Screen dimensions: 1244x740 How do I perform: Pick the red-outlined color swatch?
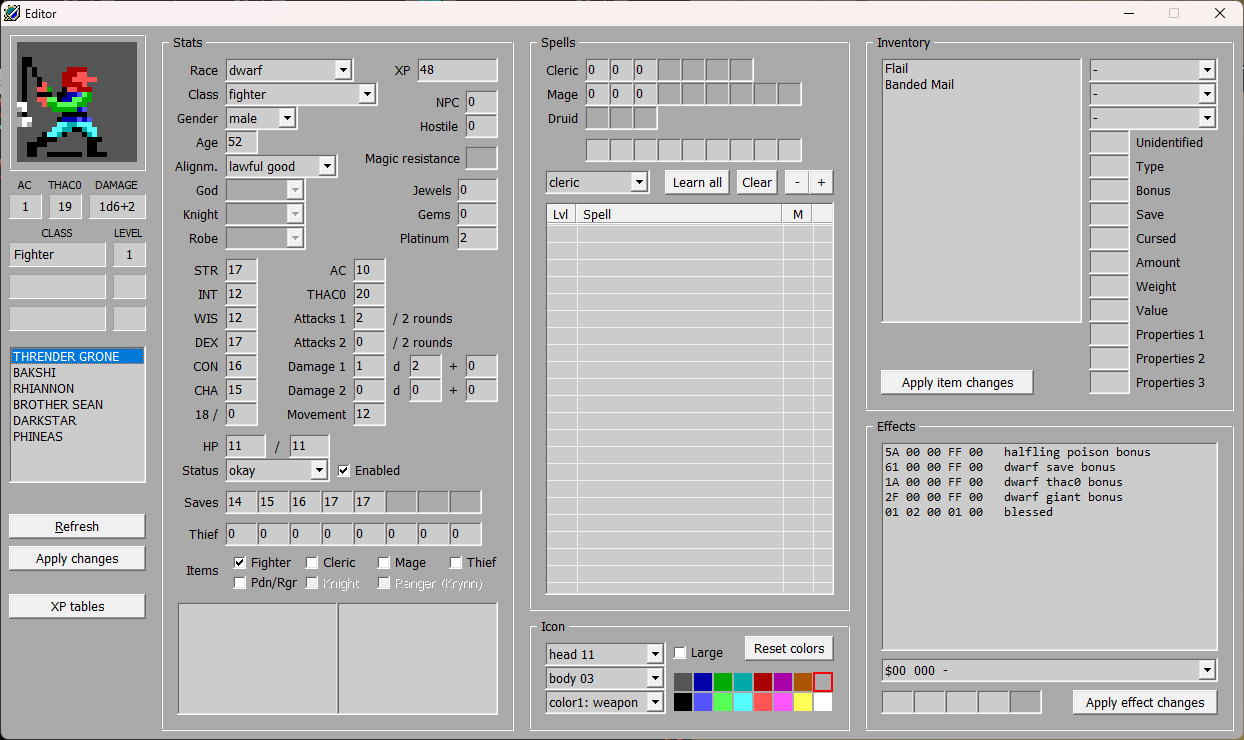coord(823,682)
